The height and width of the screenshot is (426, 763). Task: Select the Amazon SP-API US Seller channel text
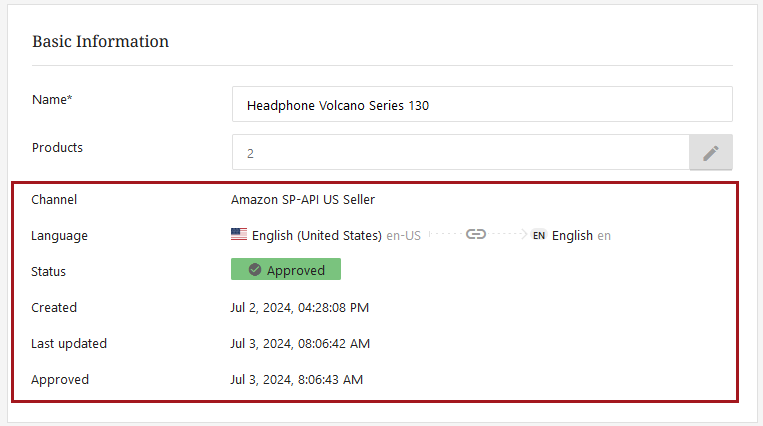(x=303, y=199)
